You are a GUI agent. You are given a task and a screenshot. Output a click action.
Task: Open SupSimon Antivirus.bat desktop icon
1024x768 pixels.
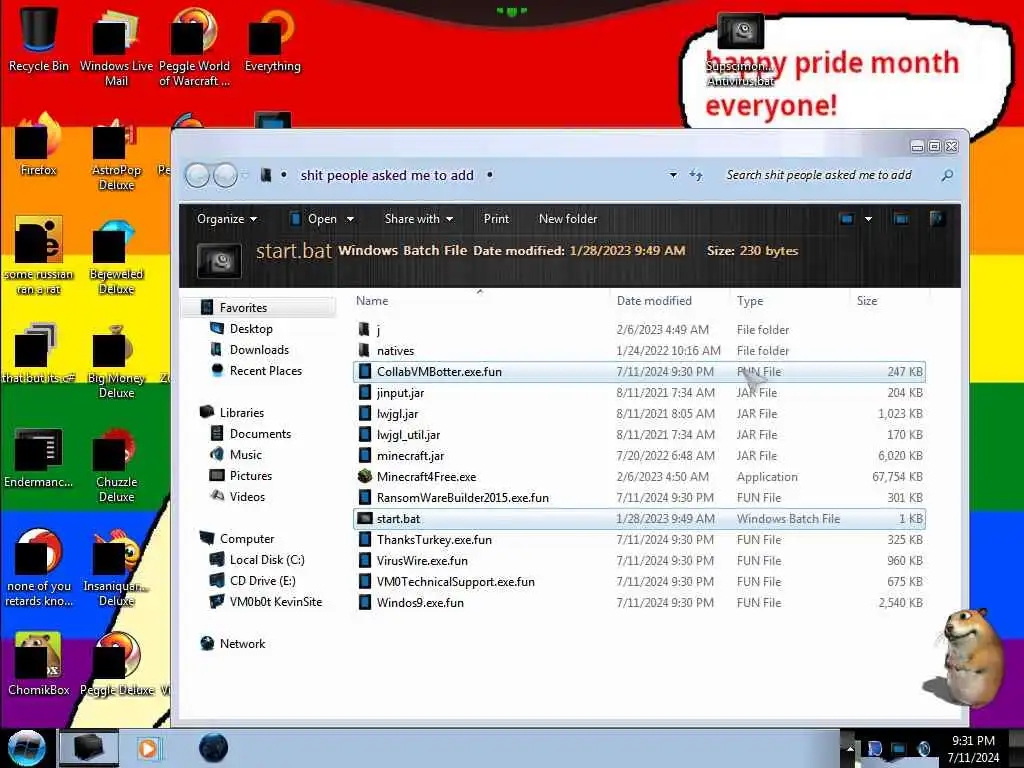click(x=740, y=51)
